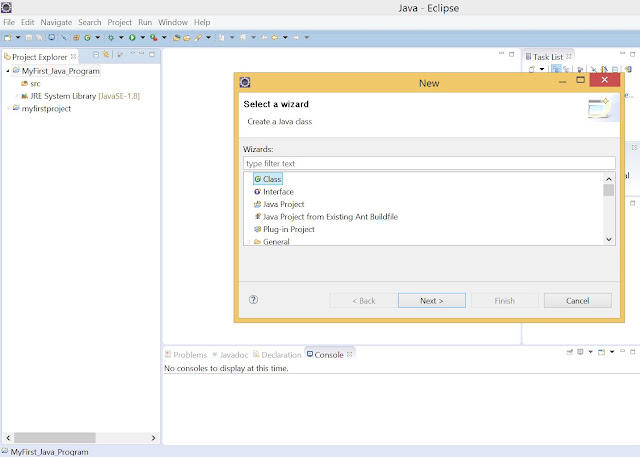This screenshot has height=457, width=640.
Task: Close the Project Explorer tab
Action: pos(73,56)
